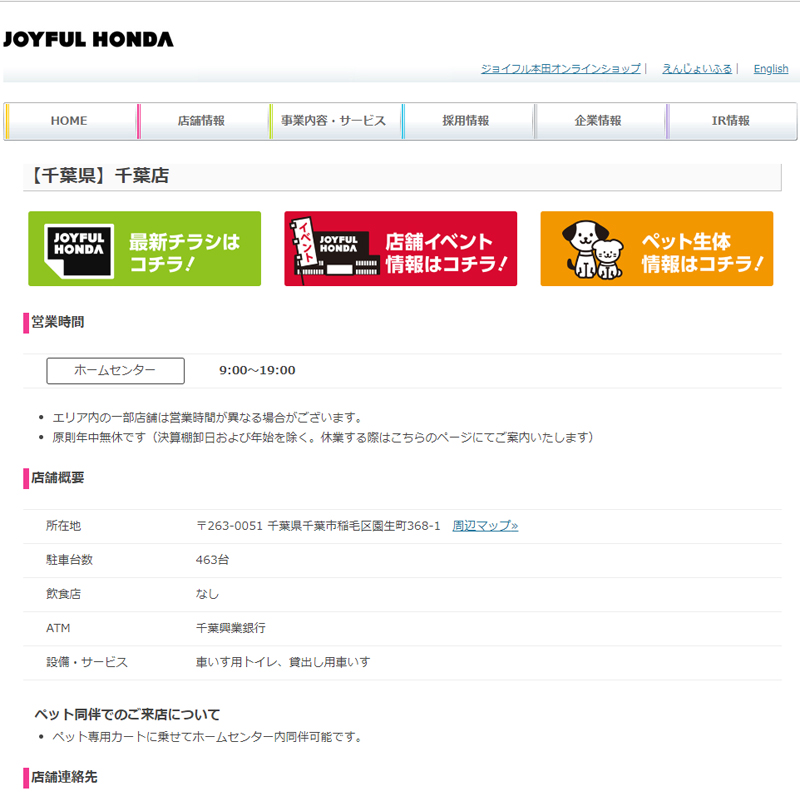Click the 9:00～19:00 hours text
The height and width of the screenshot is (801, 800).
click(x=257, y=370)
